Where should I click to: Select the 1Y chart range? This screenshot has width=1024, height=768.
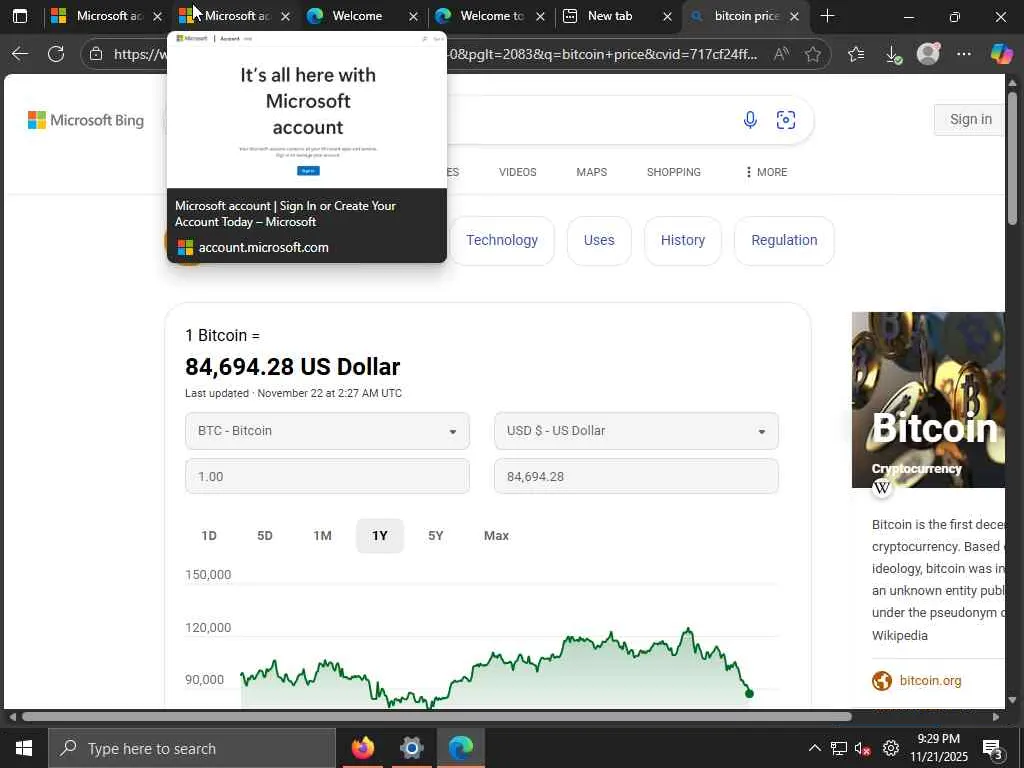click(x=379, y=536)
